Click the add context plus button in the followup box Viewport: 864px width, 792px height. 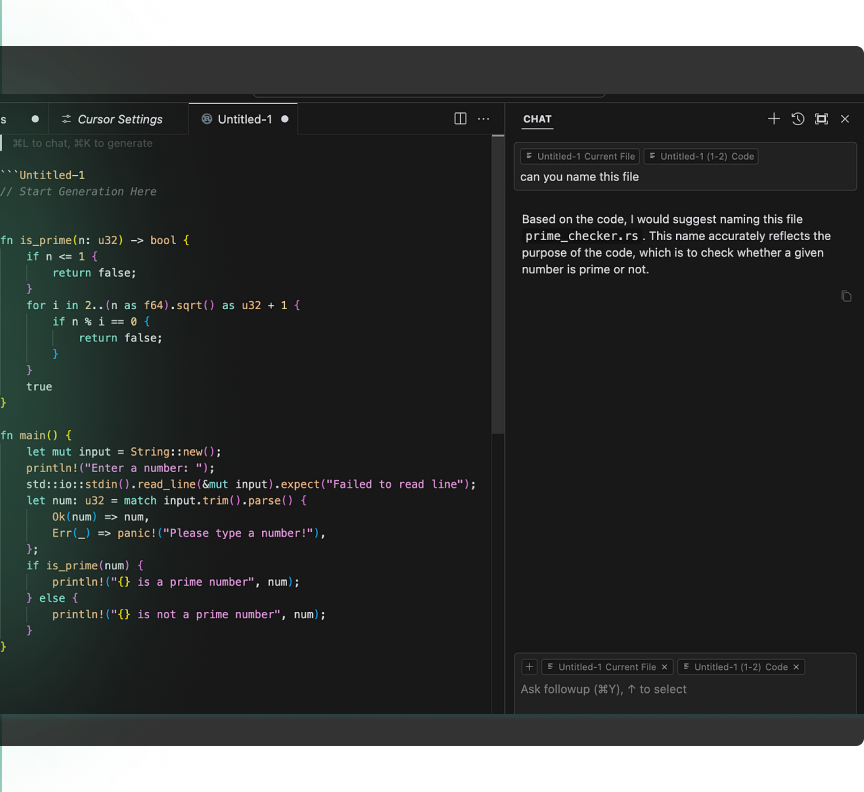click(529, 667)
